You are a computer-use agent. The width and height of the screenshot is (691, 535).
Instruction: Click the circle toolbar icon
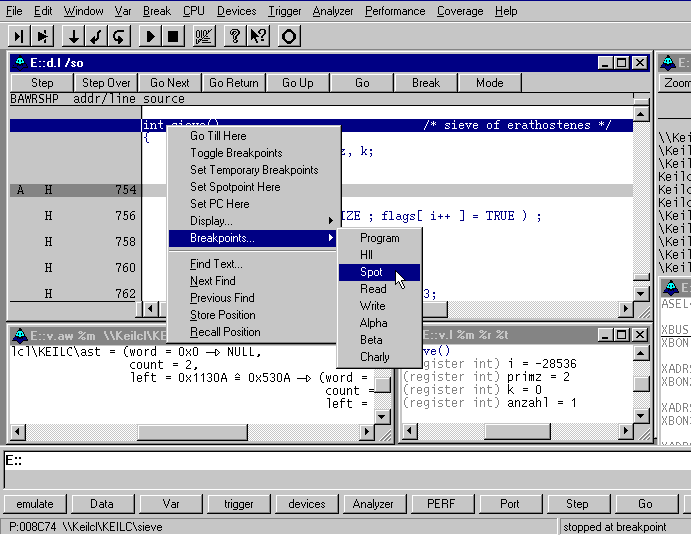289,36
